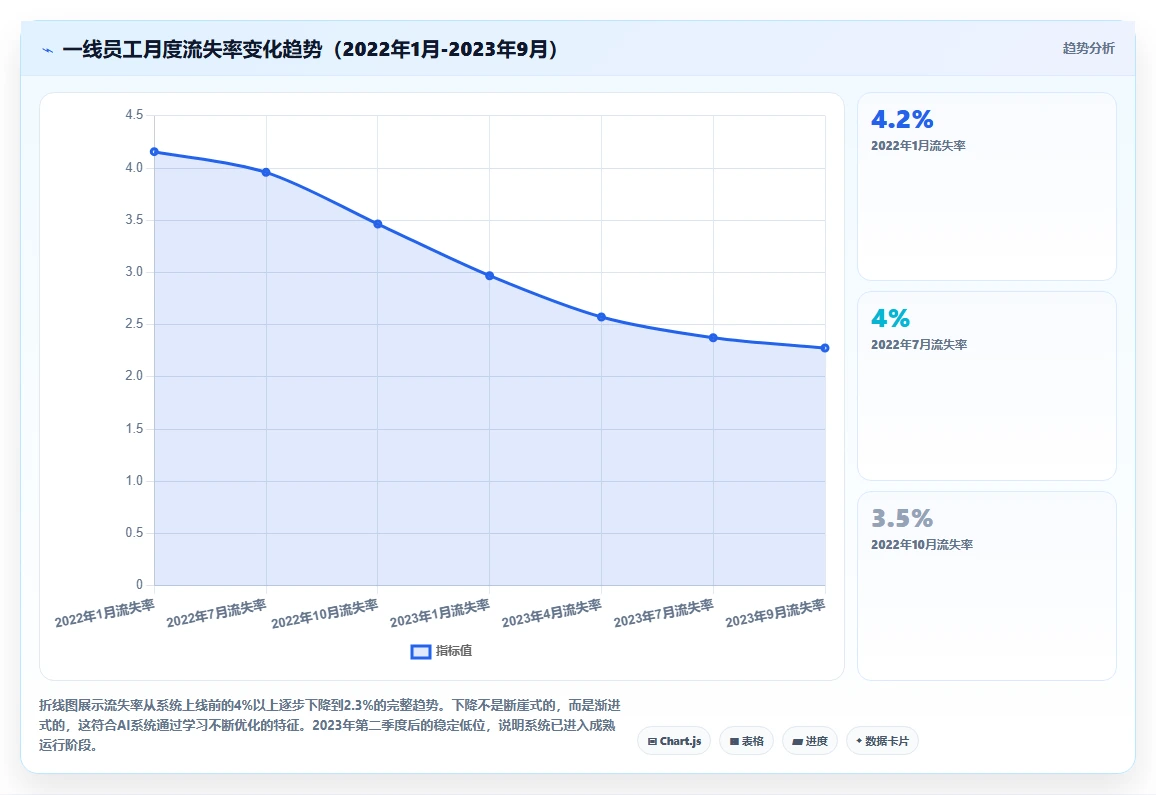Screen dimensions: 1156x795
Task: Select the 进度 tag button
Action: click(809, 741)
